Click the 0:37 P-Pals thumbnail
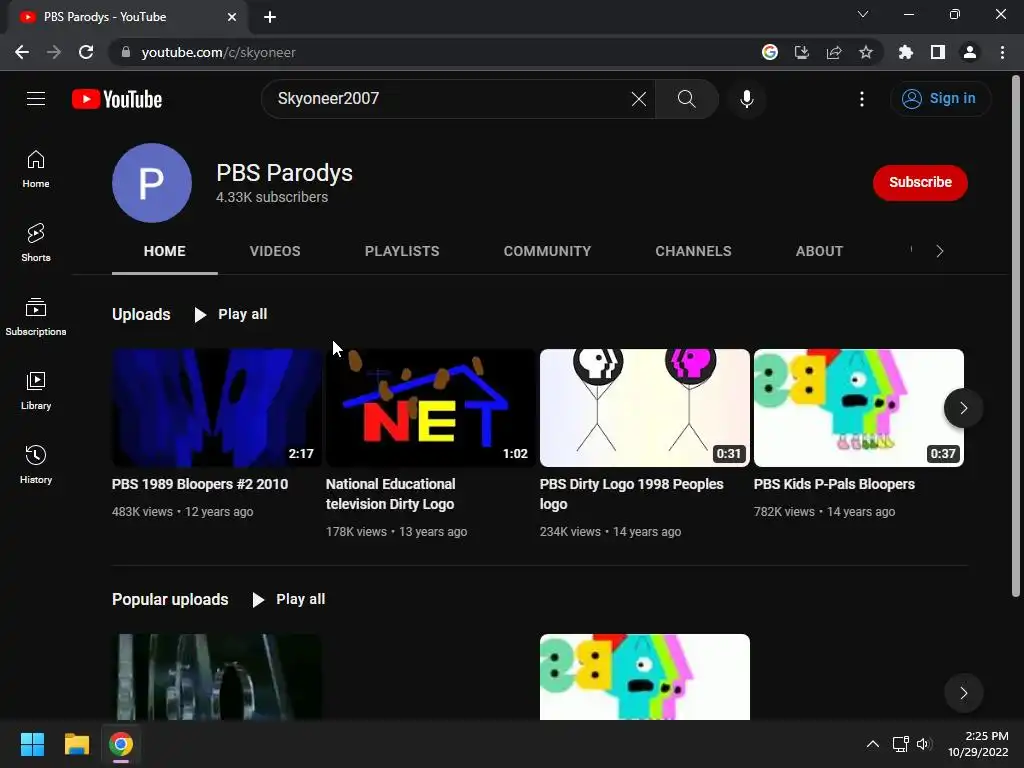The width and height of the screenshot is (1024, 768). (x=859, y=408)
